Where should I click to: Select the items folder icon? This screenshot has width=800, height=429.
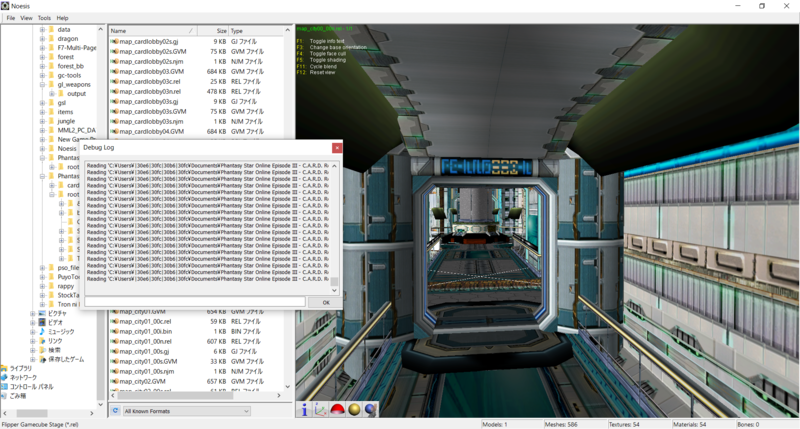(x=51, y=112)
